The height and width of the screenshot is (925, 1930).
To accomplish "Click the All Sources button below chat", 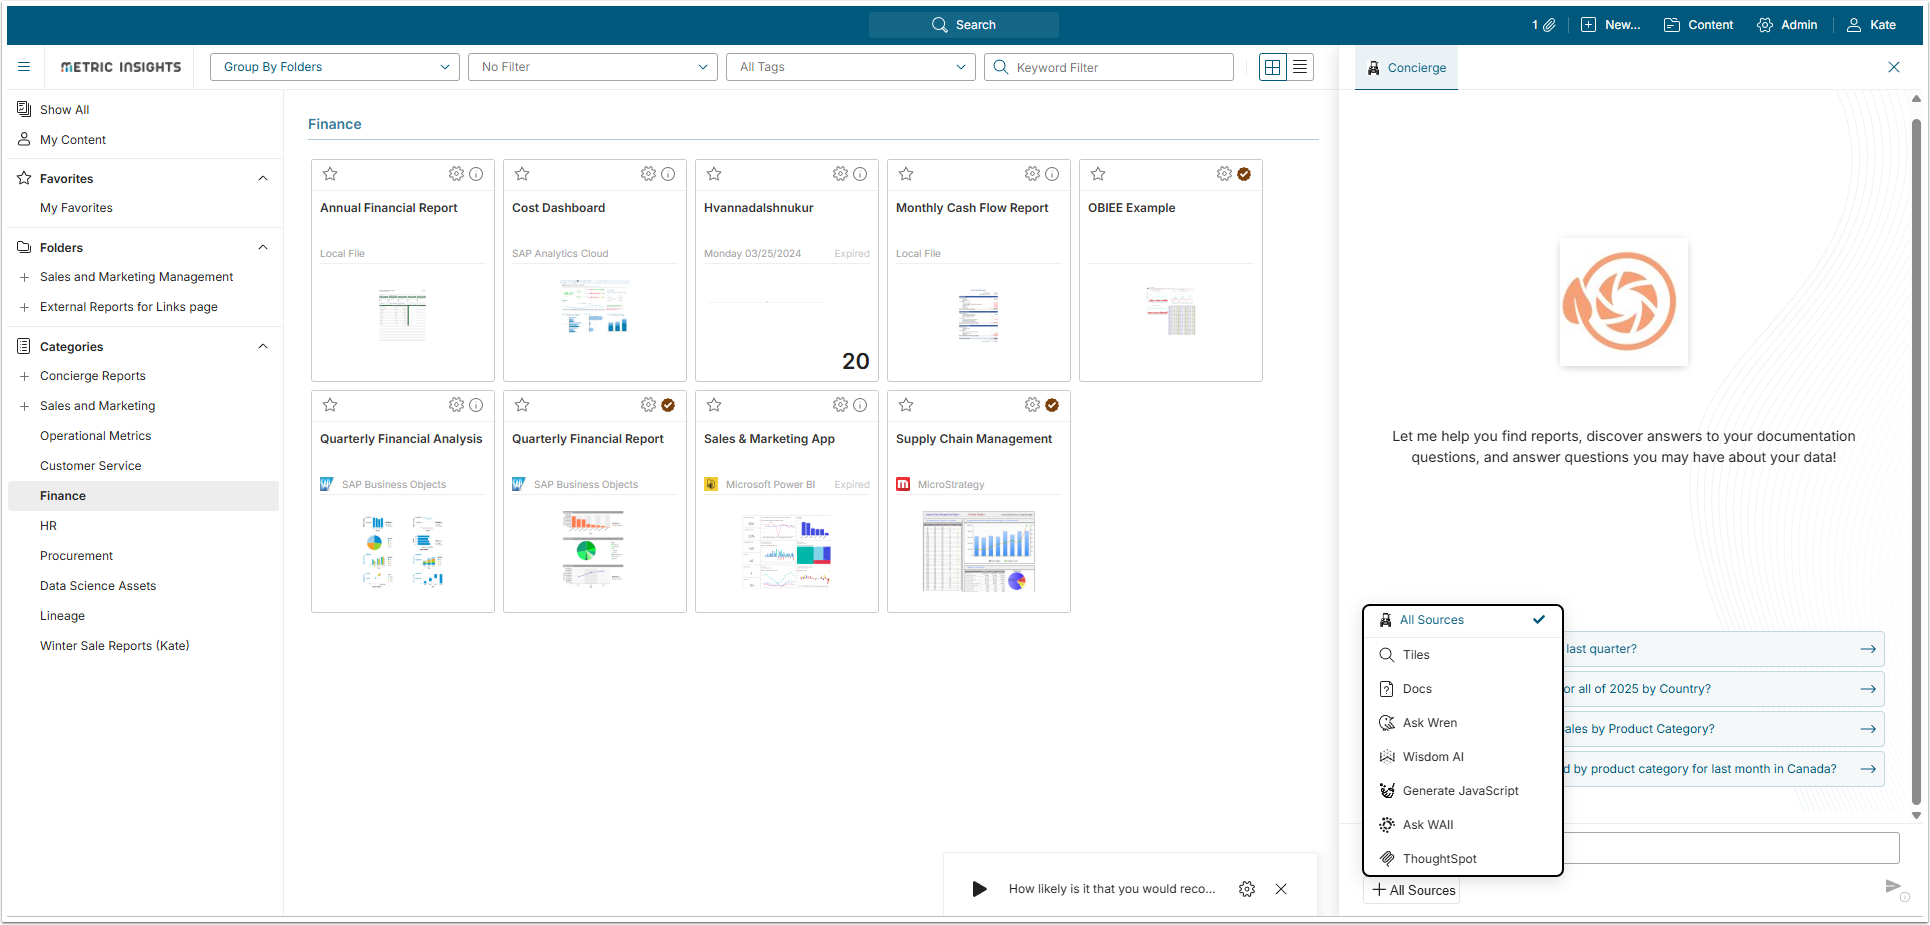I will [1413, 890].
